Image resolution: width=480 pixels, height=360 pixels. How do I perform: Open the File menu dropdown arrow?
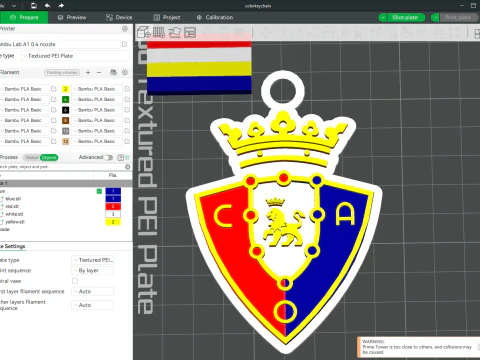pyautogui.click(x=14, y=6)
